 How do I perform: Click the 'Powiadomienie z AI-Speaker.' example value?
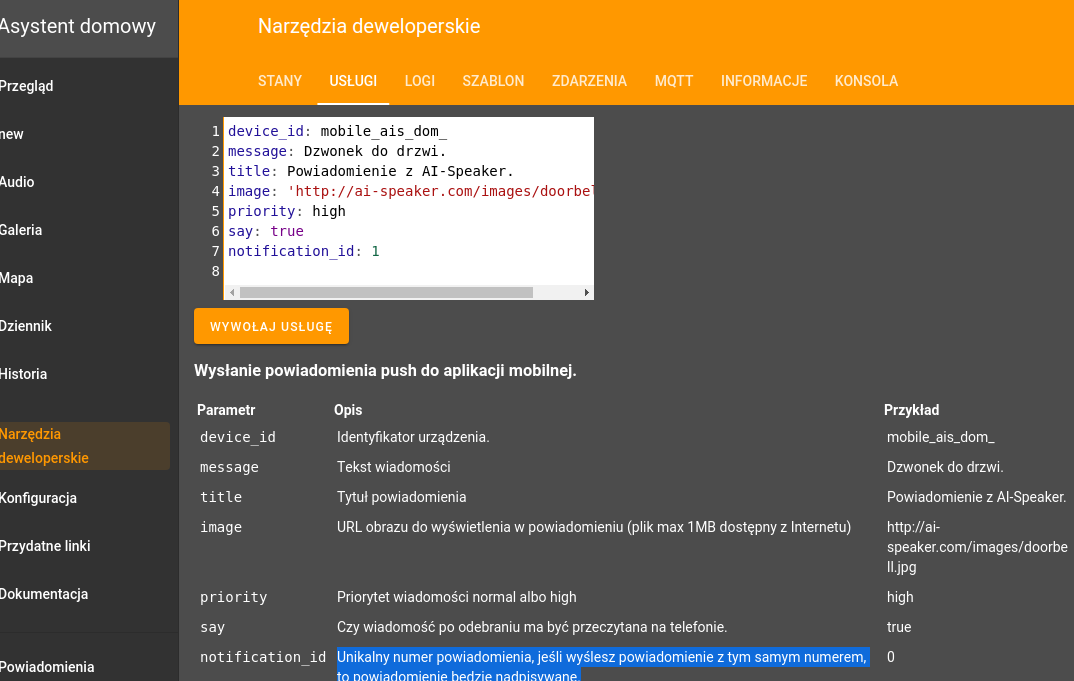(x=977, y=497)
